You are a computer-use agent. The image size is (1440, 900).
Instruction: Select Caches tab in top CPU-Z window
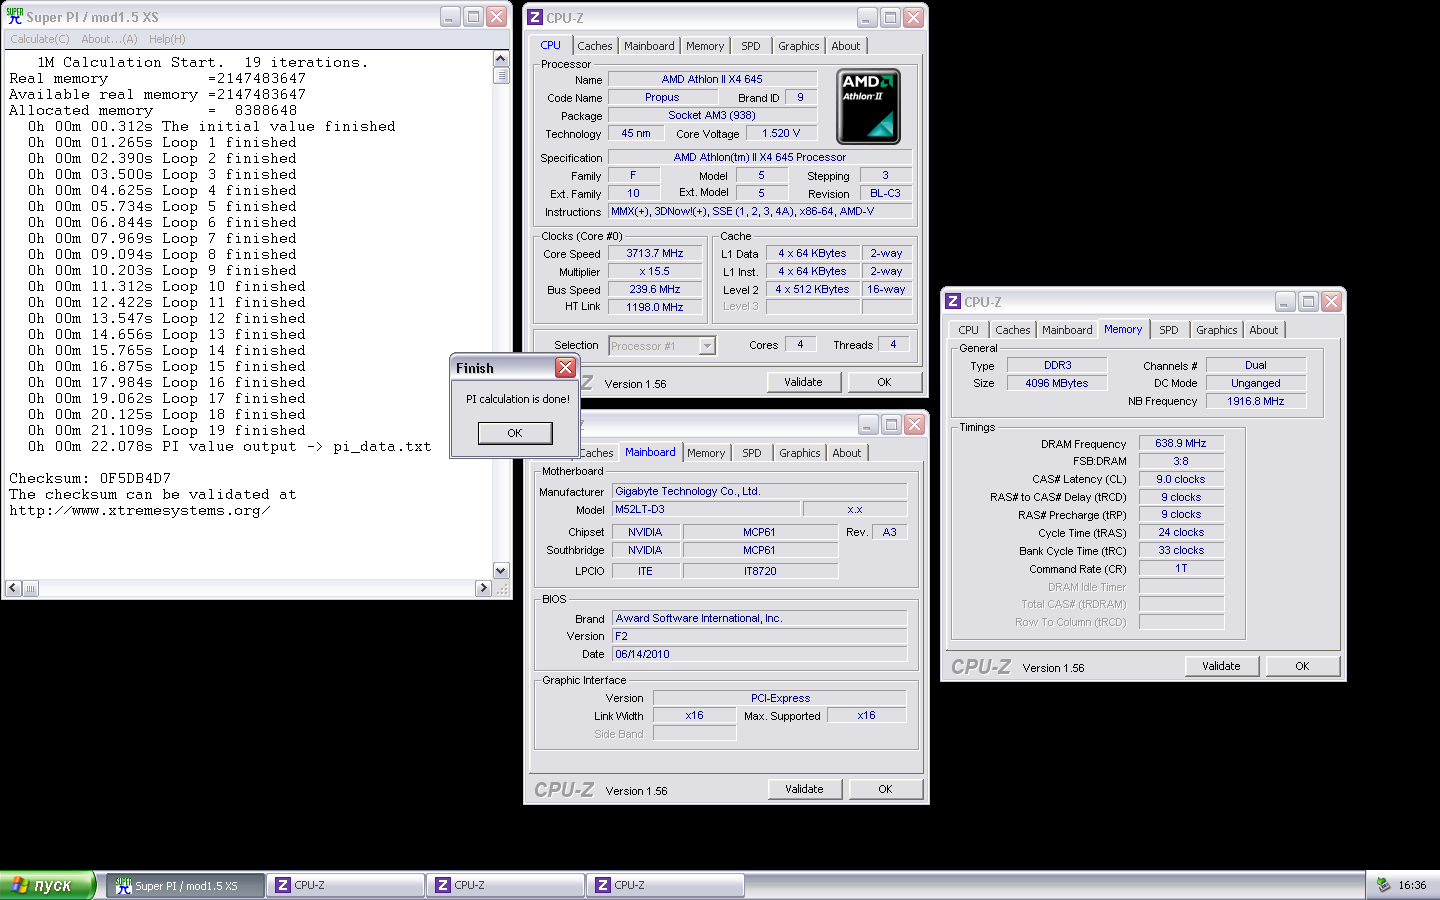tap(595, 46)
